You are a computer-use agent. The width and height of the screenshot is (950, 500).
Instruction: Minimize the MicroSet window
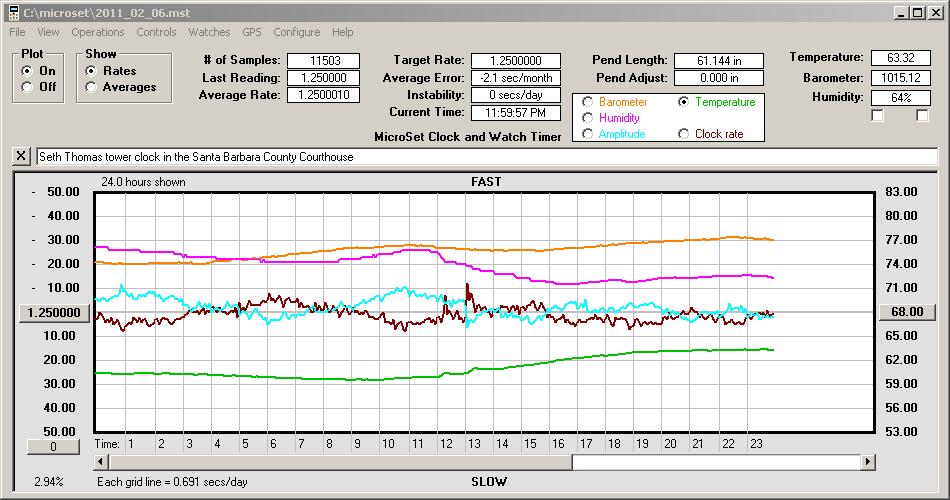[902, 13]
